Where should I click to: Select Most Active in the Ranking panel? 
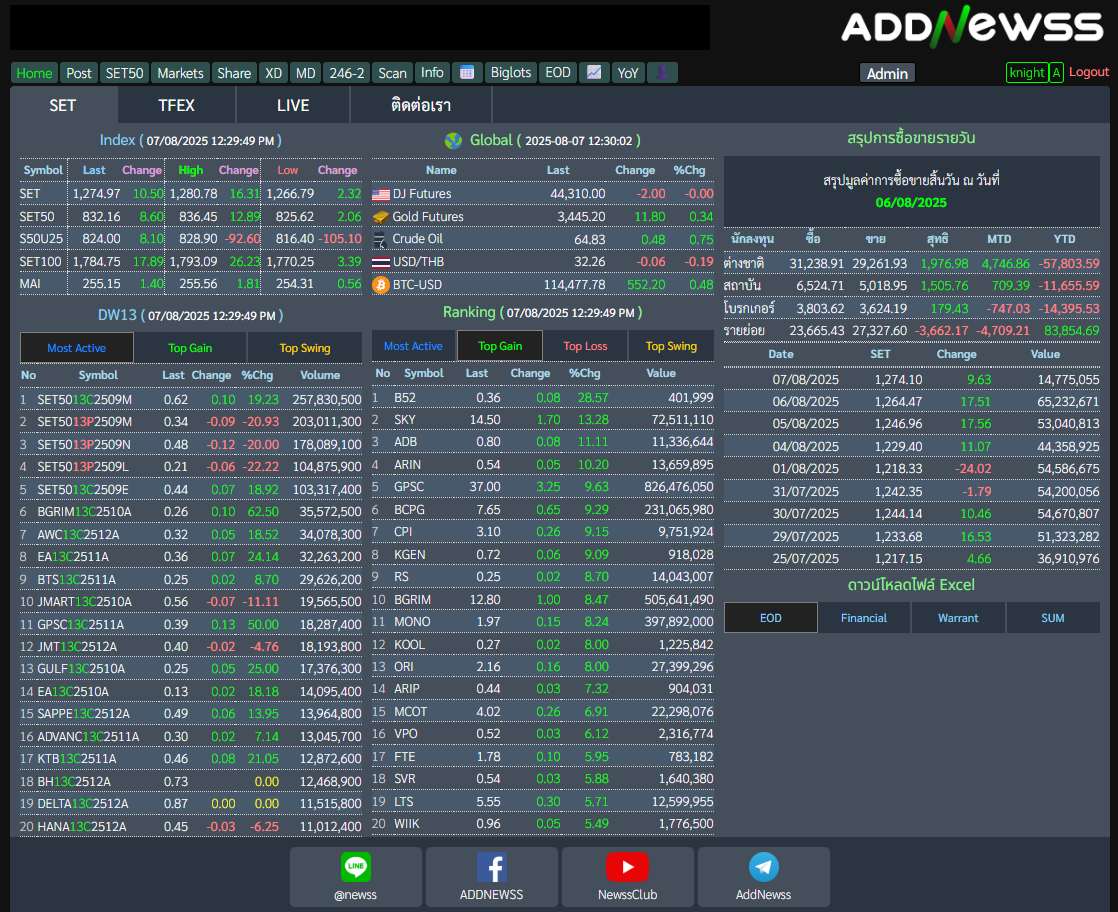pos(414,346)
